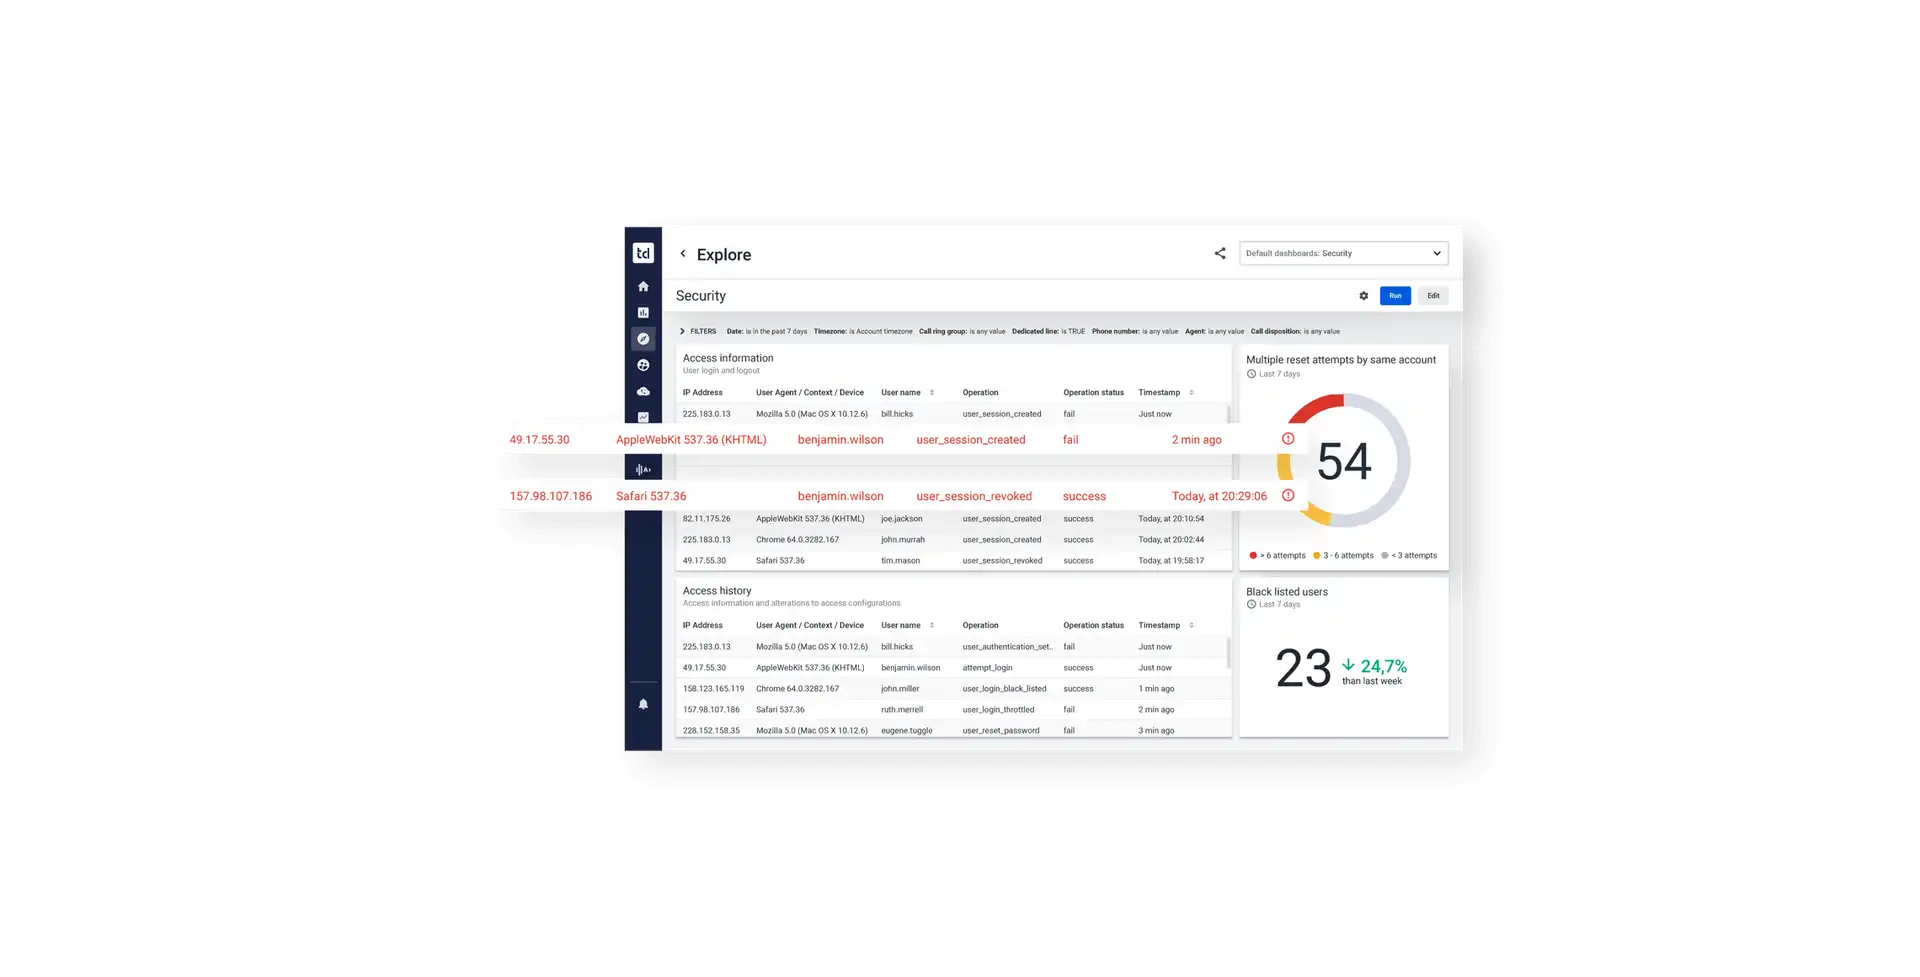Sort Access history by Timestamp
This screenshot has height=977, width=1920.
point(1191,626)
